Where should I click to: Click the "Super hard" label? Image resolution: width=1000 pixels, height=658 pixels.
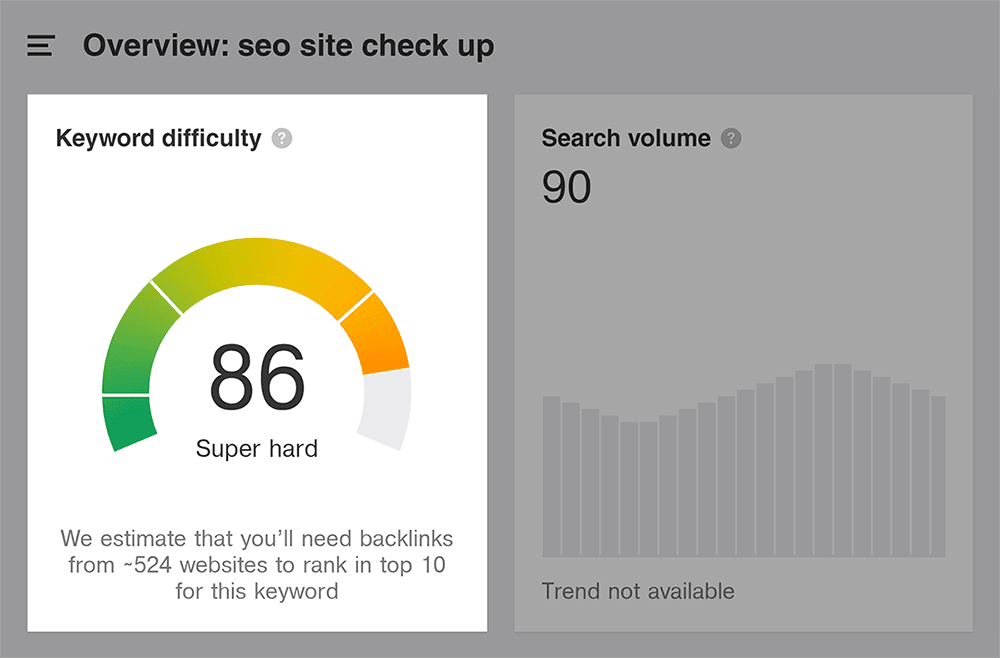tap(257, 449)
